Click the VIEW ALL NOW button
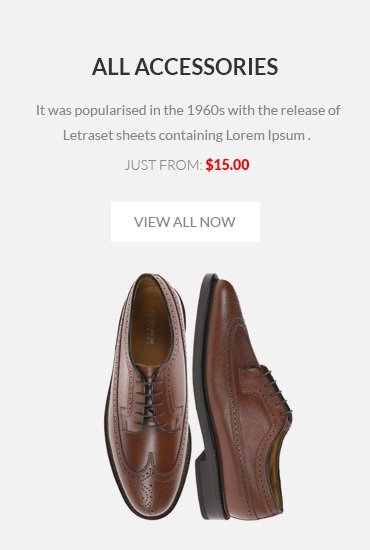 185,222
